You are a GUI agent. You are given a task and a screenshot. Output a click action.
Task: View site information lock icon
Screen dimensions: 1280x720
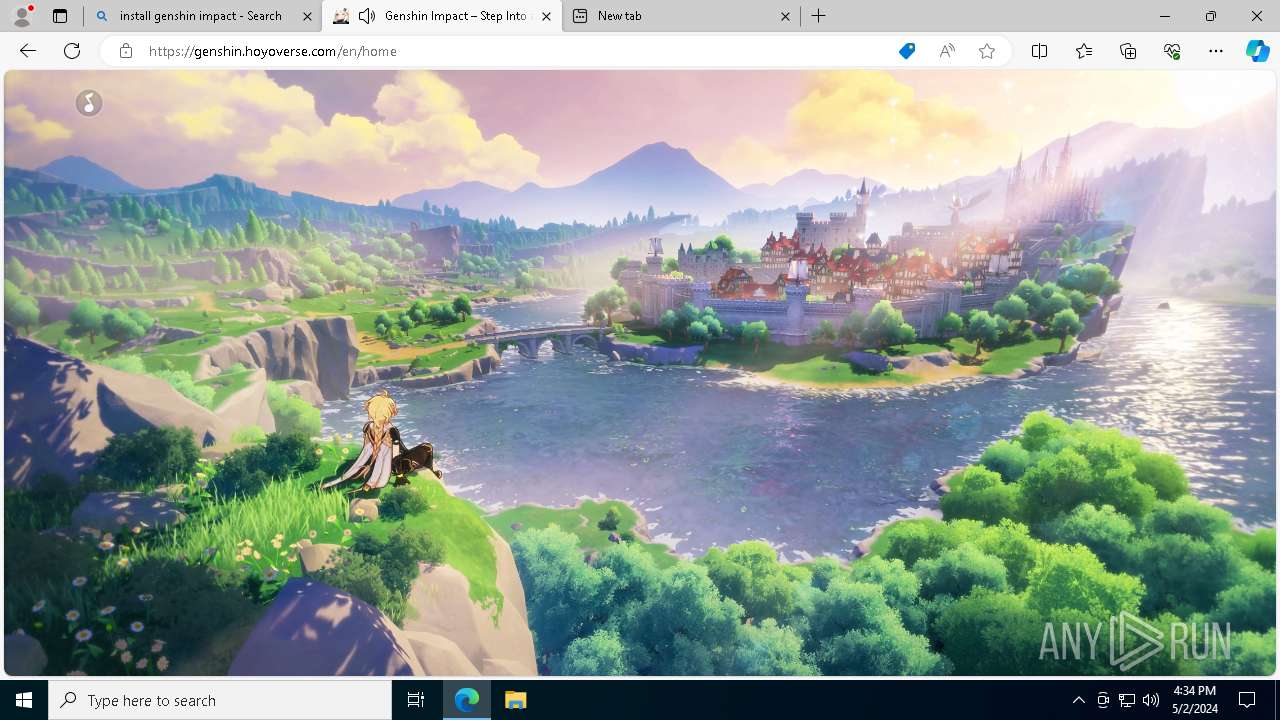(x=126, y=51)
